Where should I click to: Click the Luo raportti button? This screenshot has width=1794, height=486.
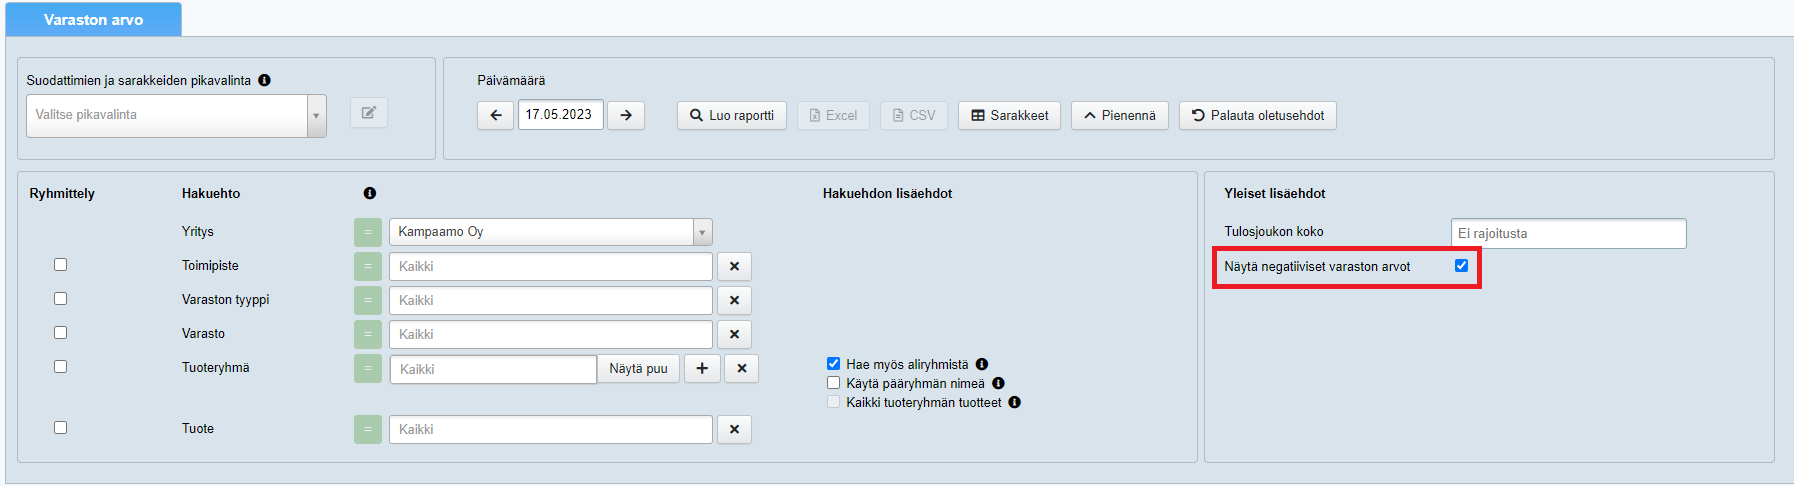732,116
